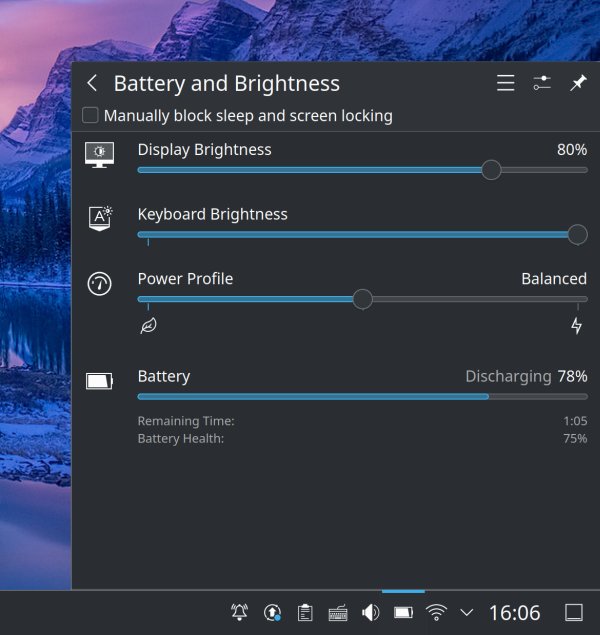Enable manually block sleep and screen locking
The image size is (600, 635).
click(91, 115)
